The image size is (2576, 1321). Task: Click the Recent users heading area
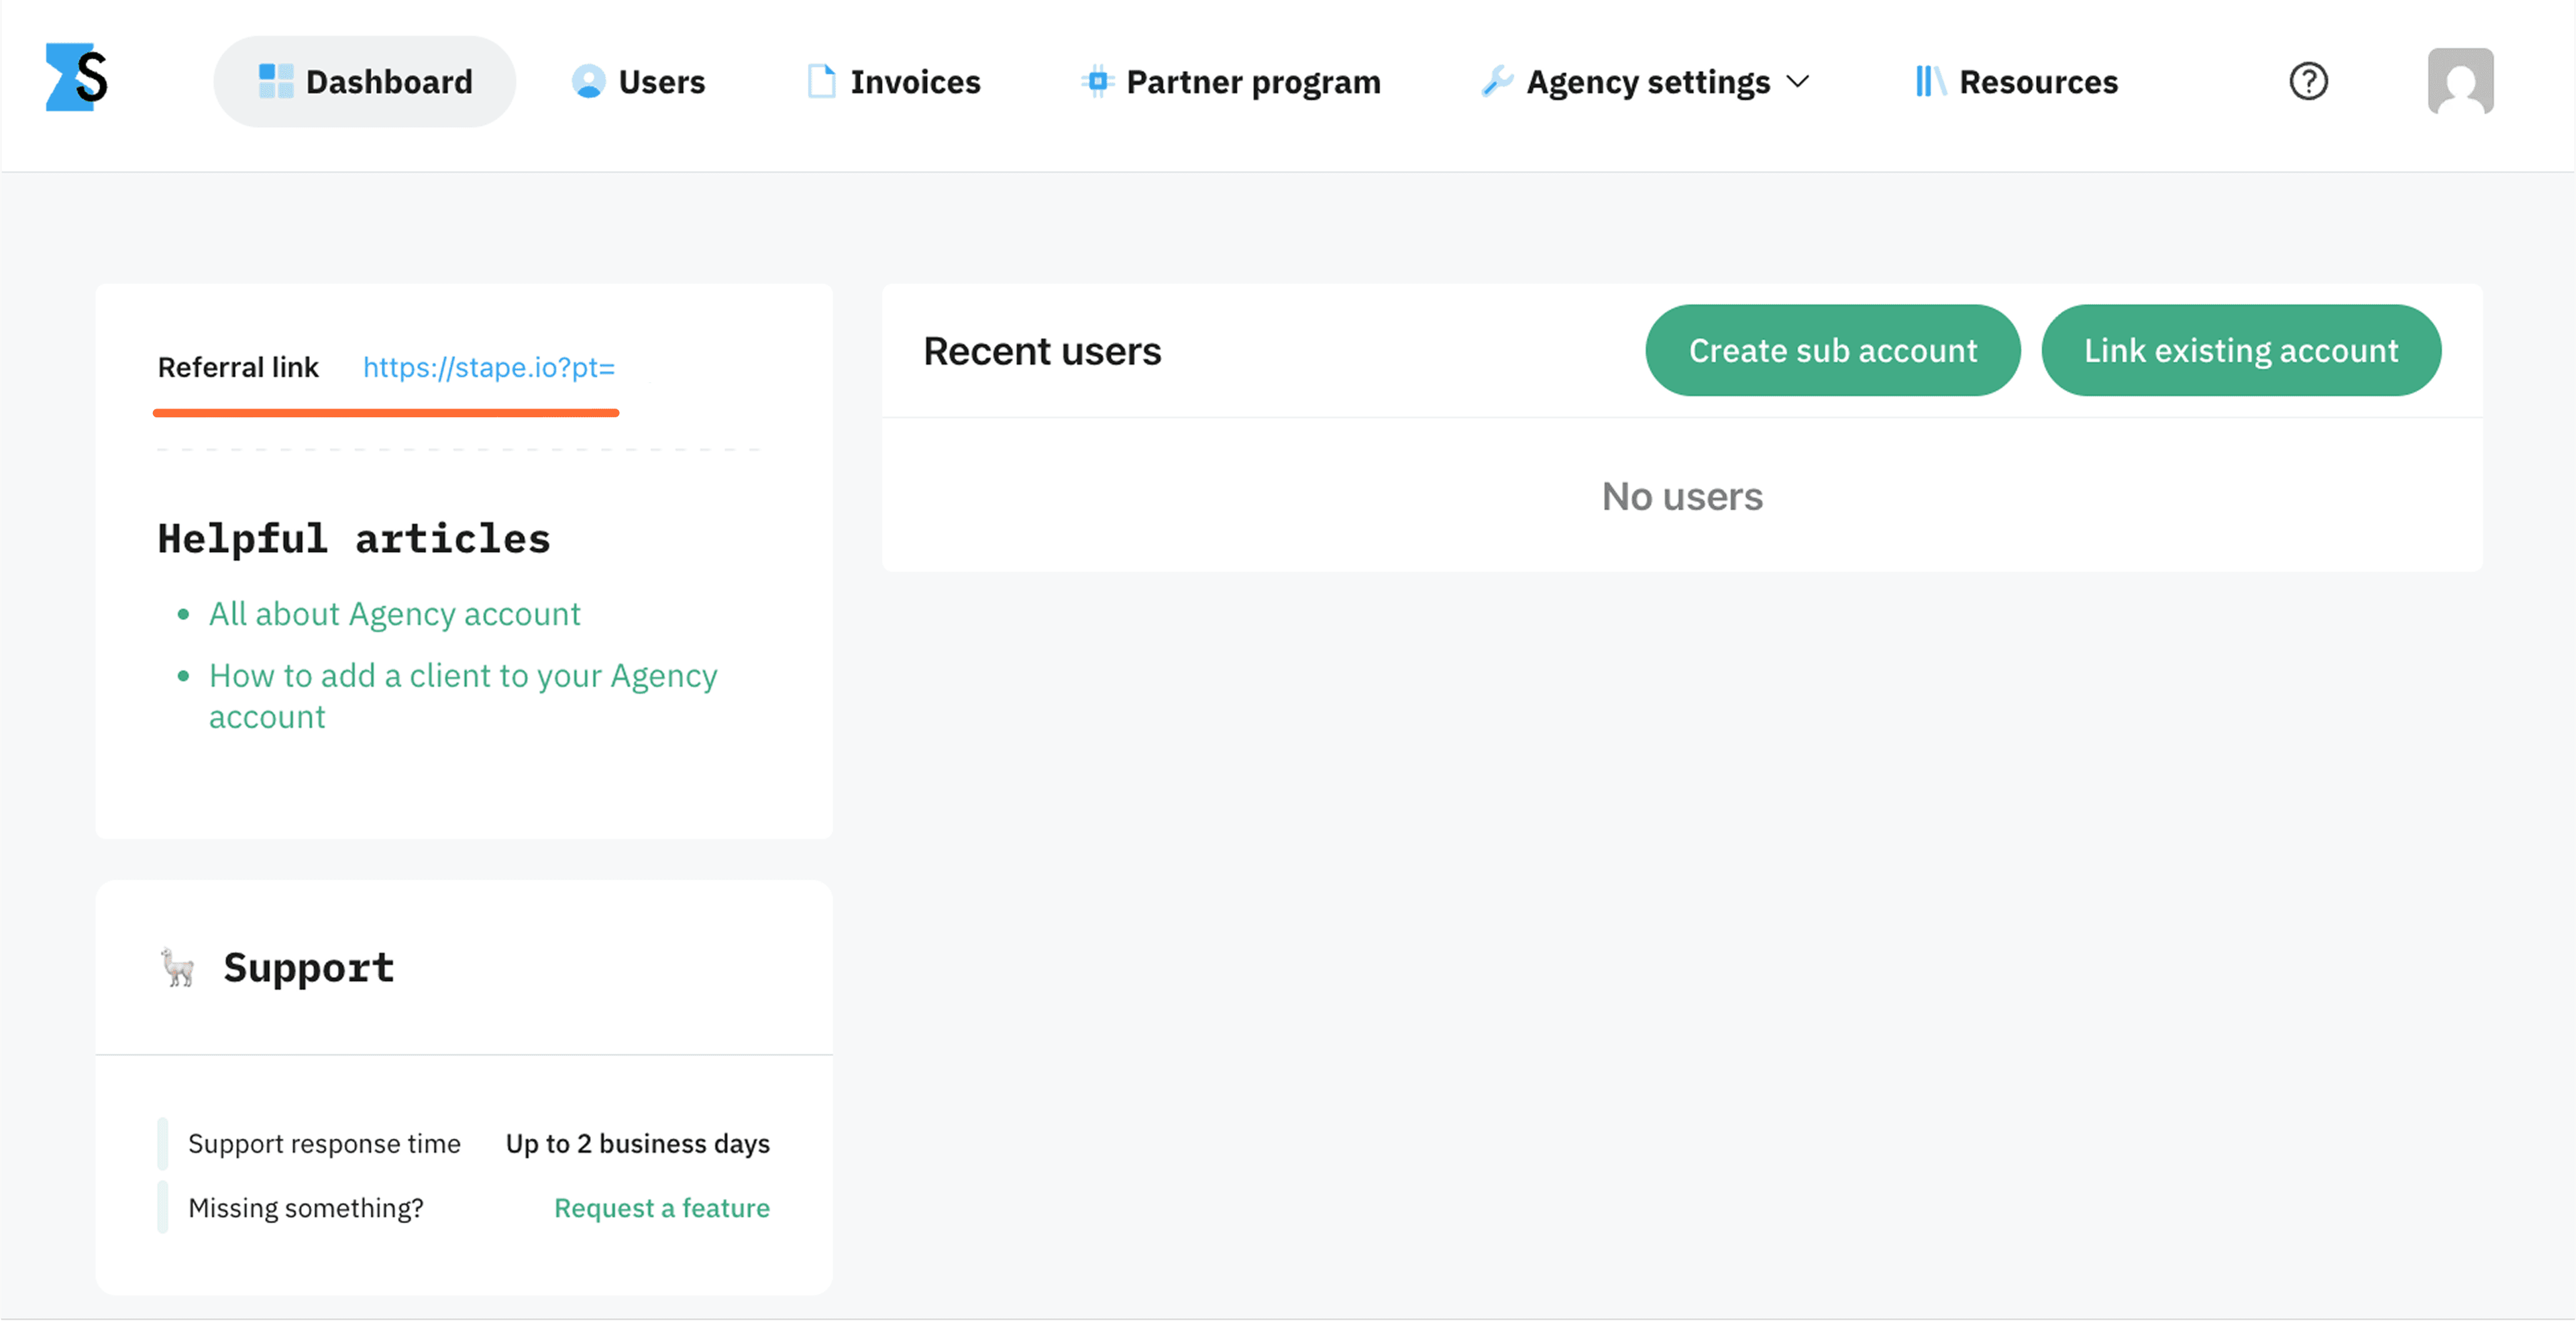click(x=1043, y=350)
